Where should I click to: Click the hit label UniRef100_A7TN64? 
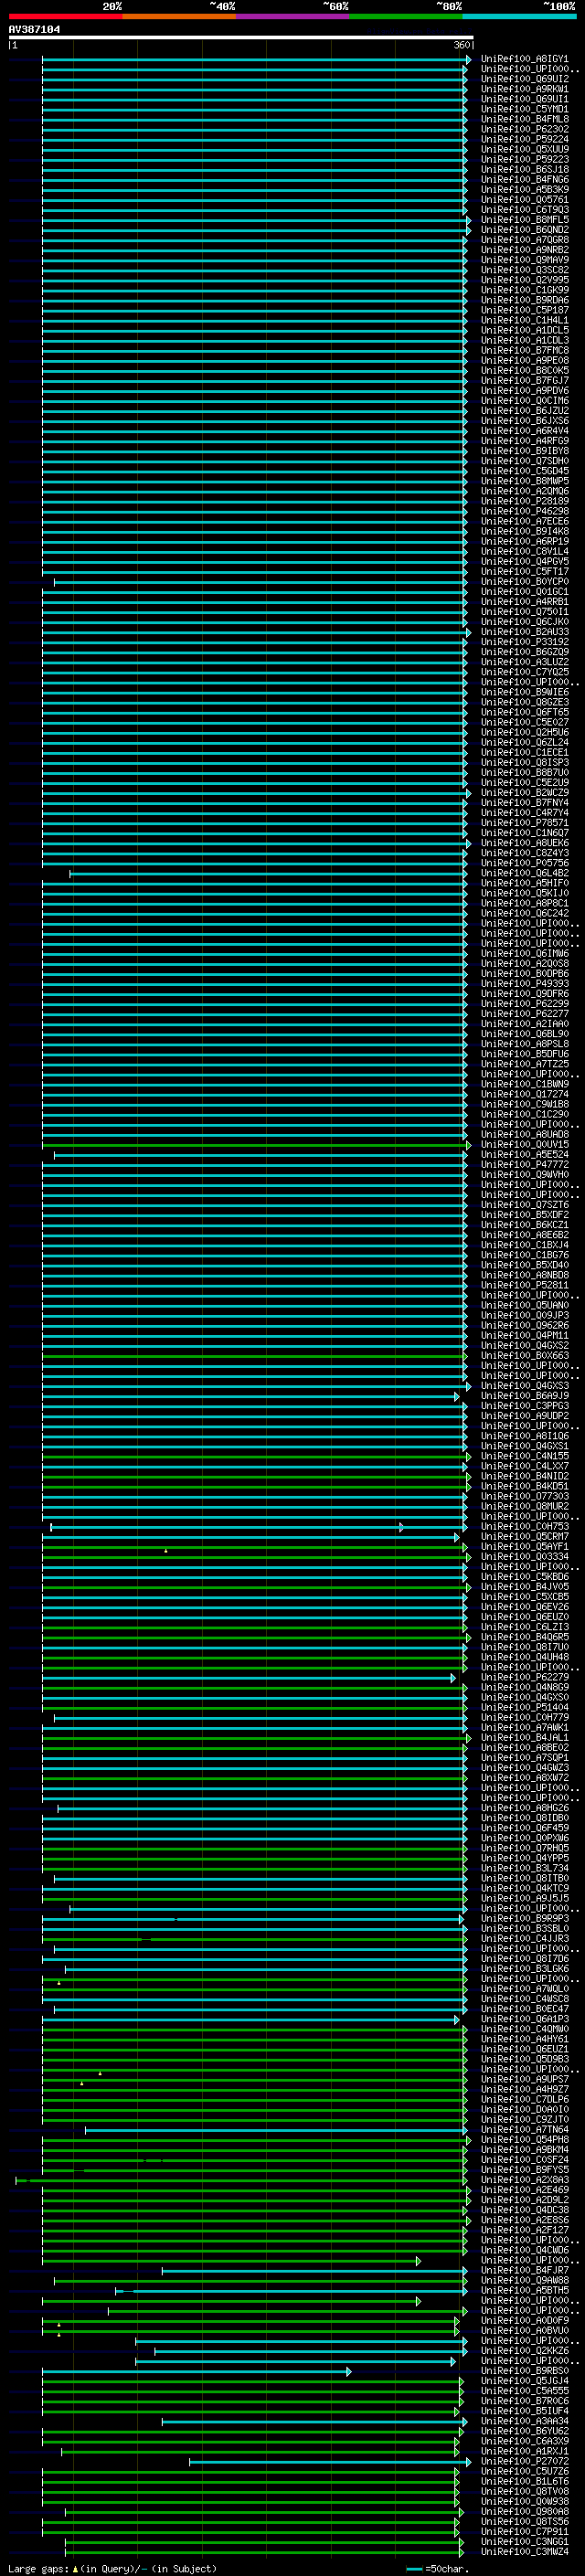[x=525, y=2130]
